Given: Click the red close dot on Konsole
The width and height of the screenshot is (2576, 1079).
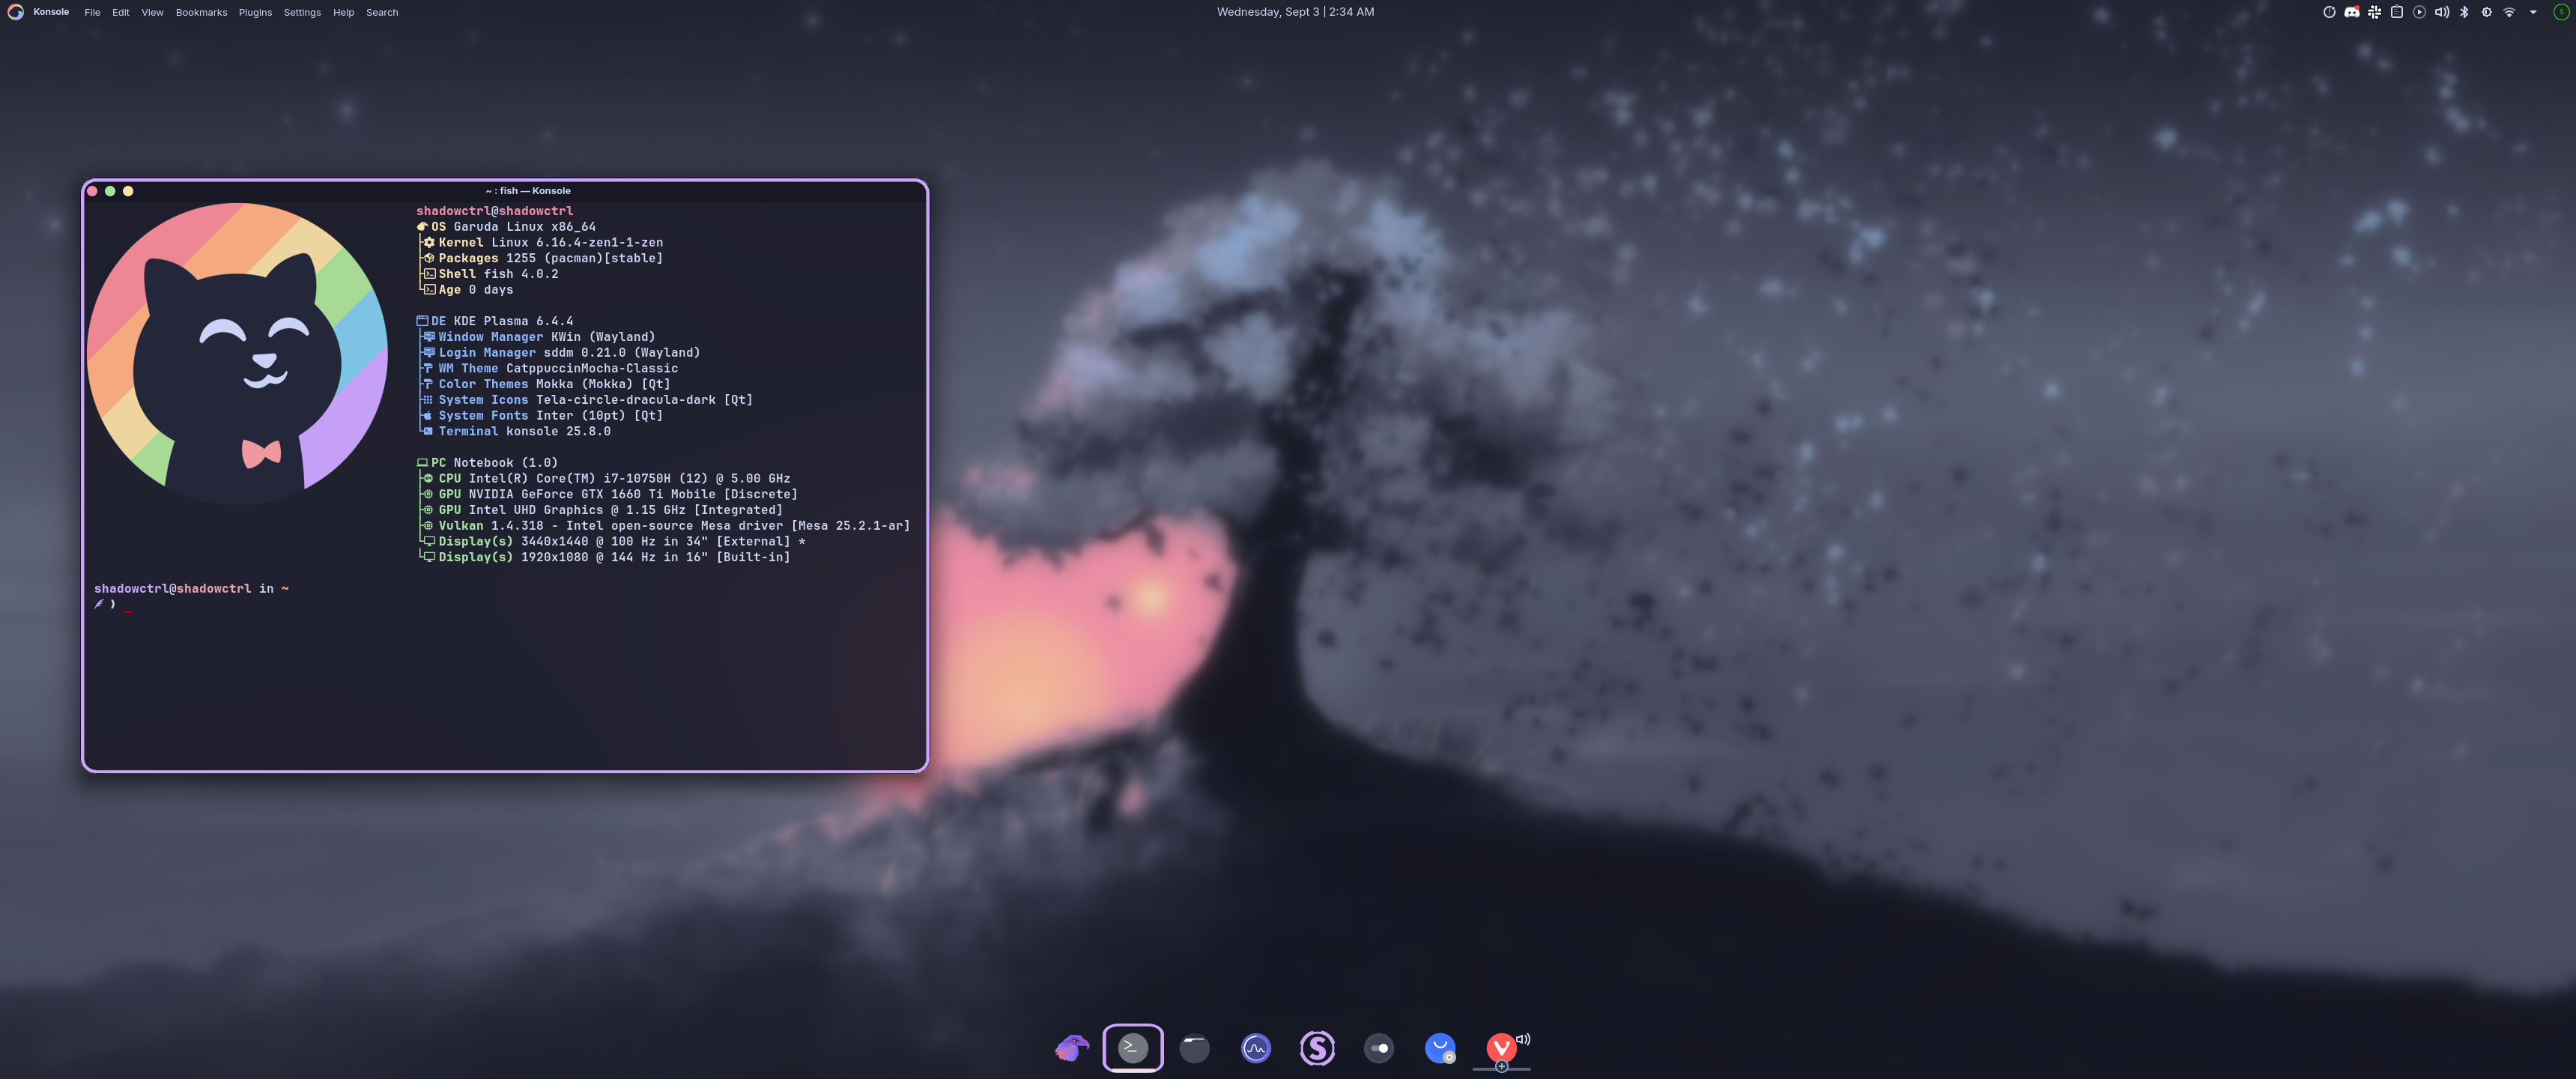Looking at the screenshot, I should pos(92,191).
